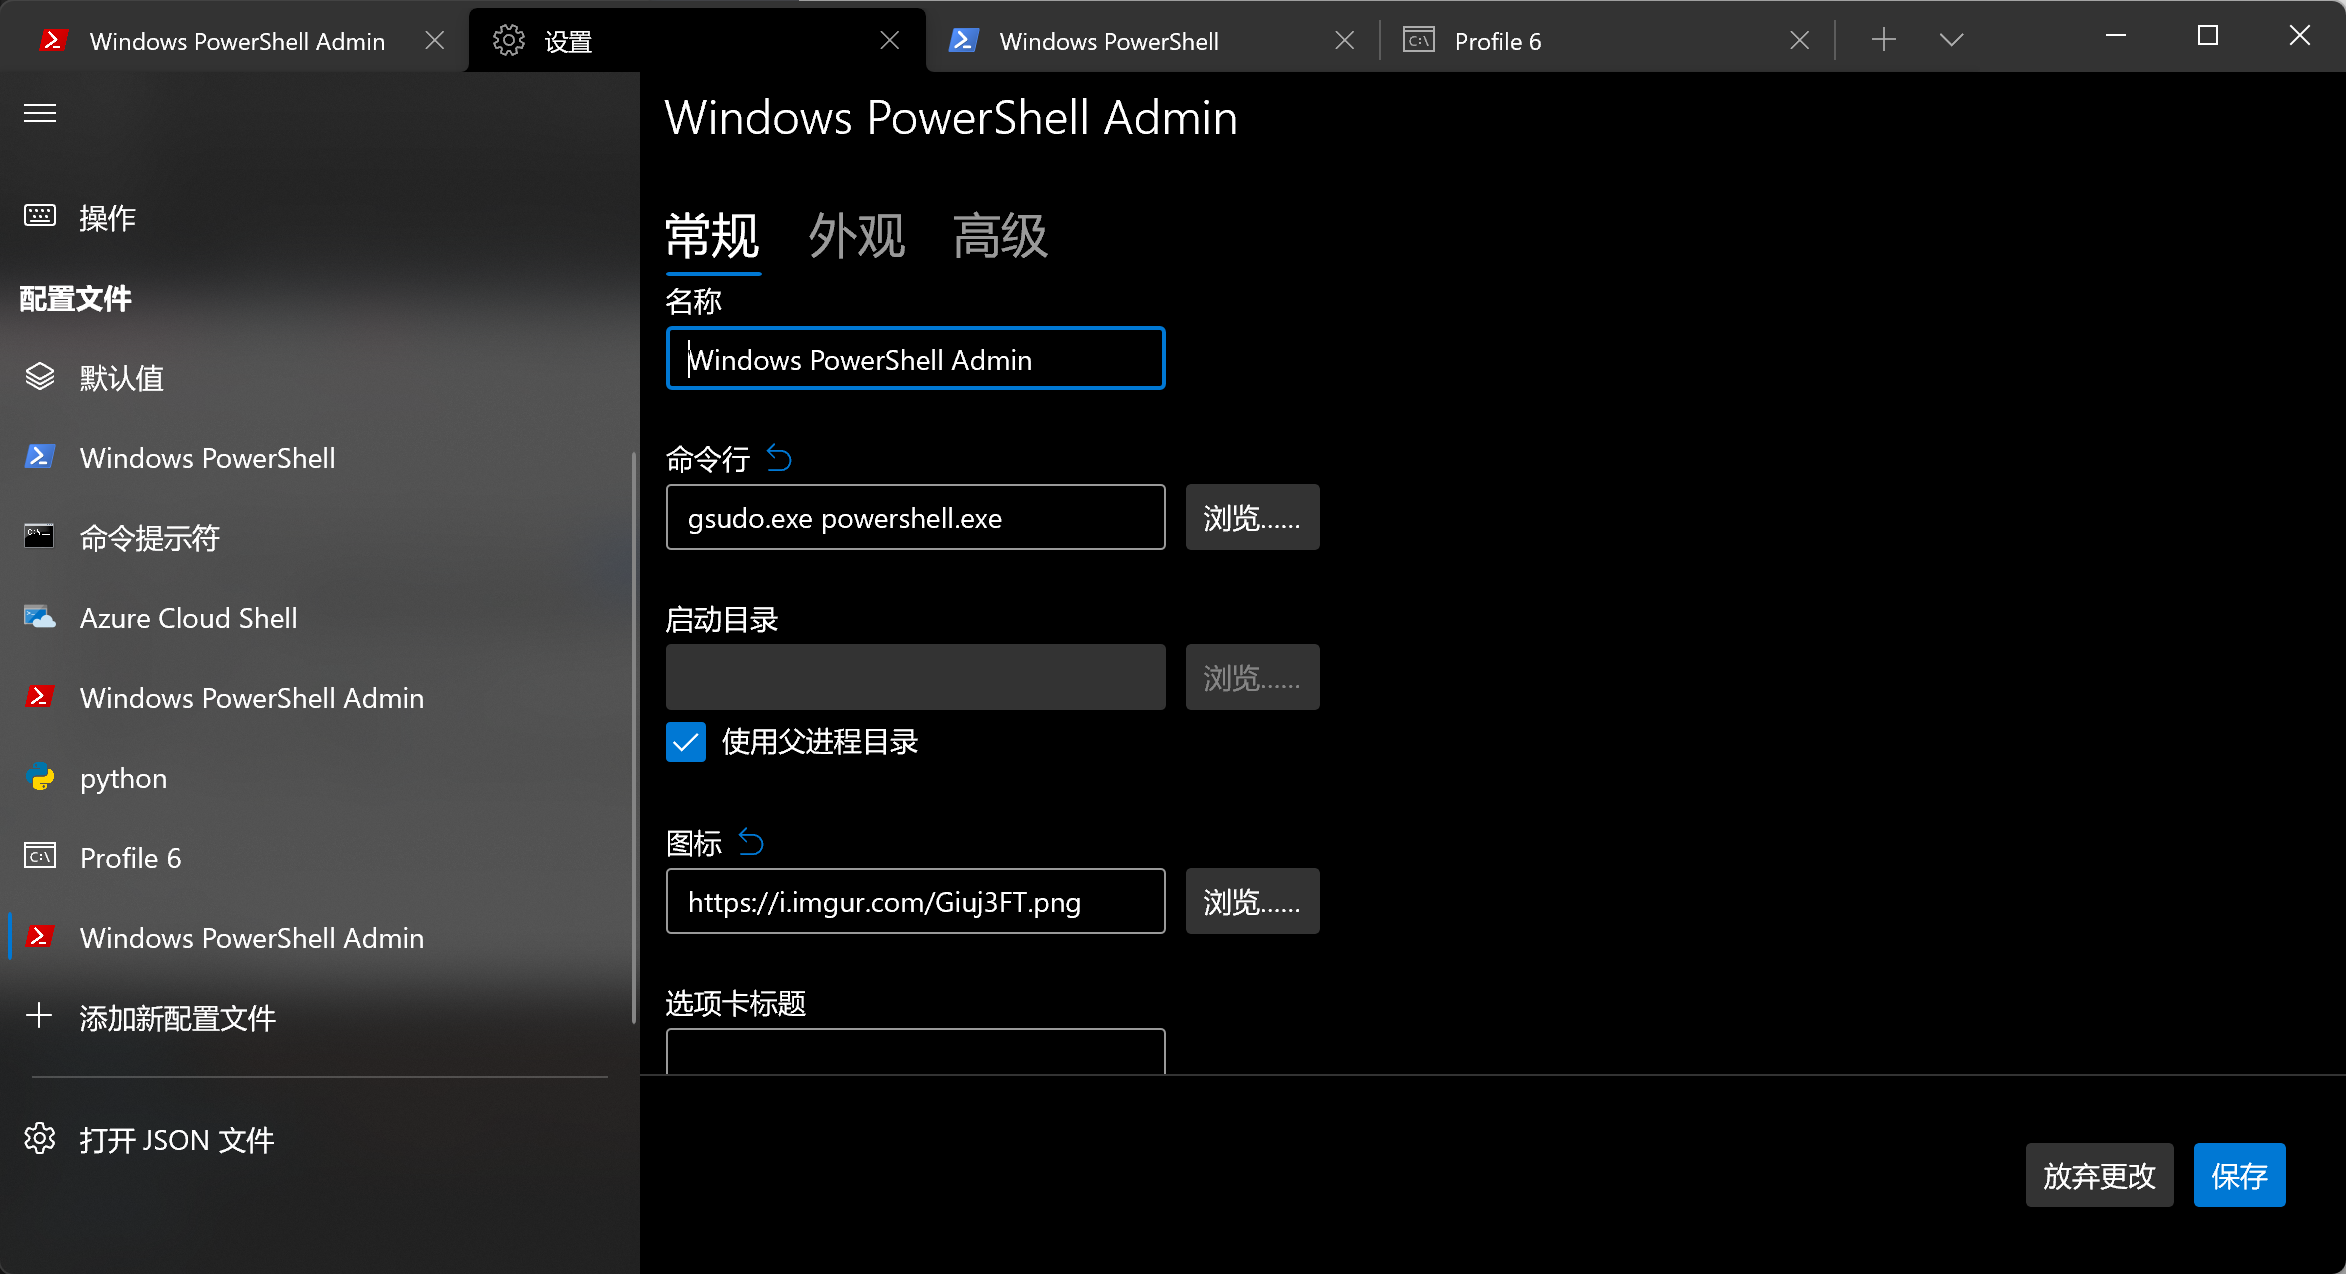Viewport: 2346px width, 1274px height.
Task: Select the Profile 6 entry in sidebar
Action: (129, 857)
